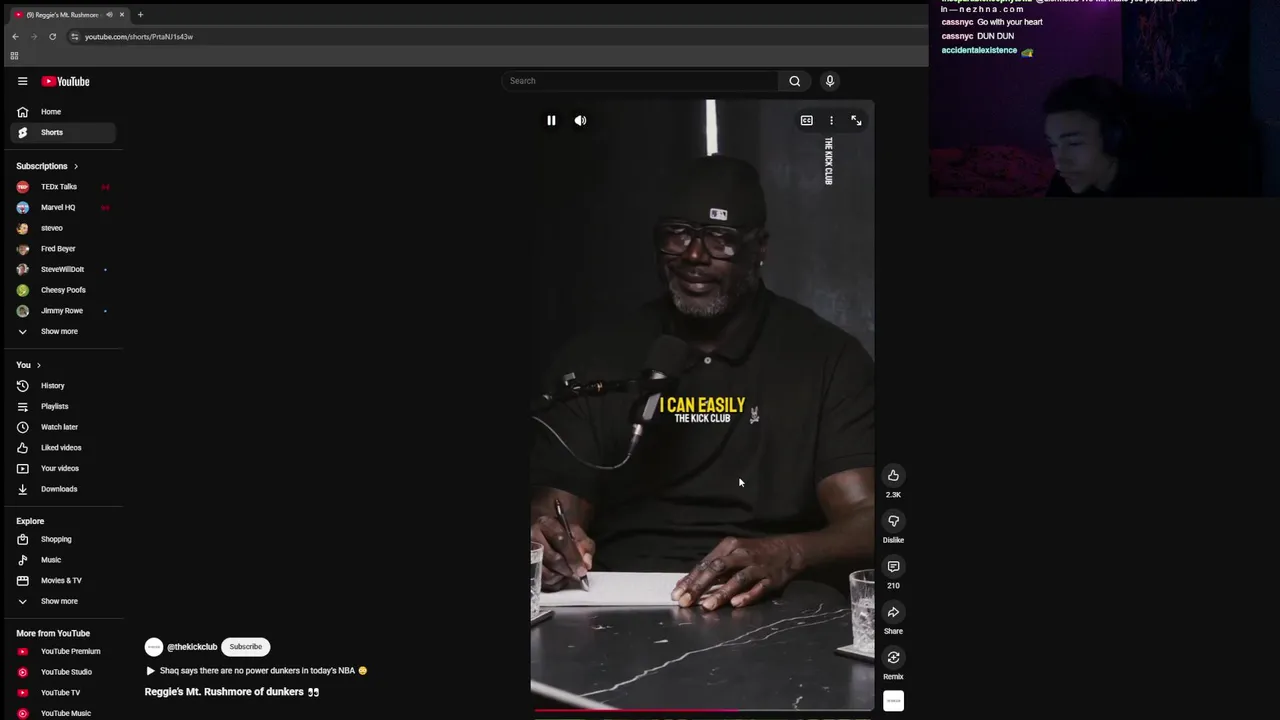Viewport: 1280px width, 720px height.
Task: Open YouTube Music
Action: coord(63,713)
